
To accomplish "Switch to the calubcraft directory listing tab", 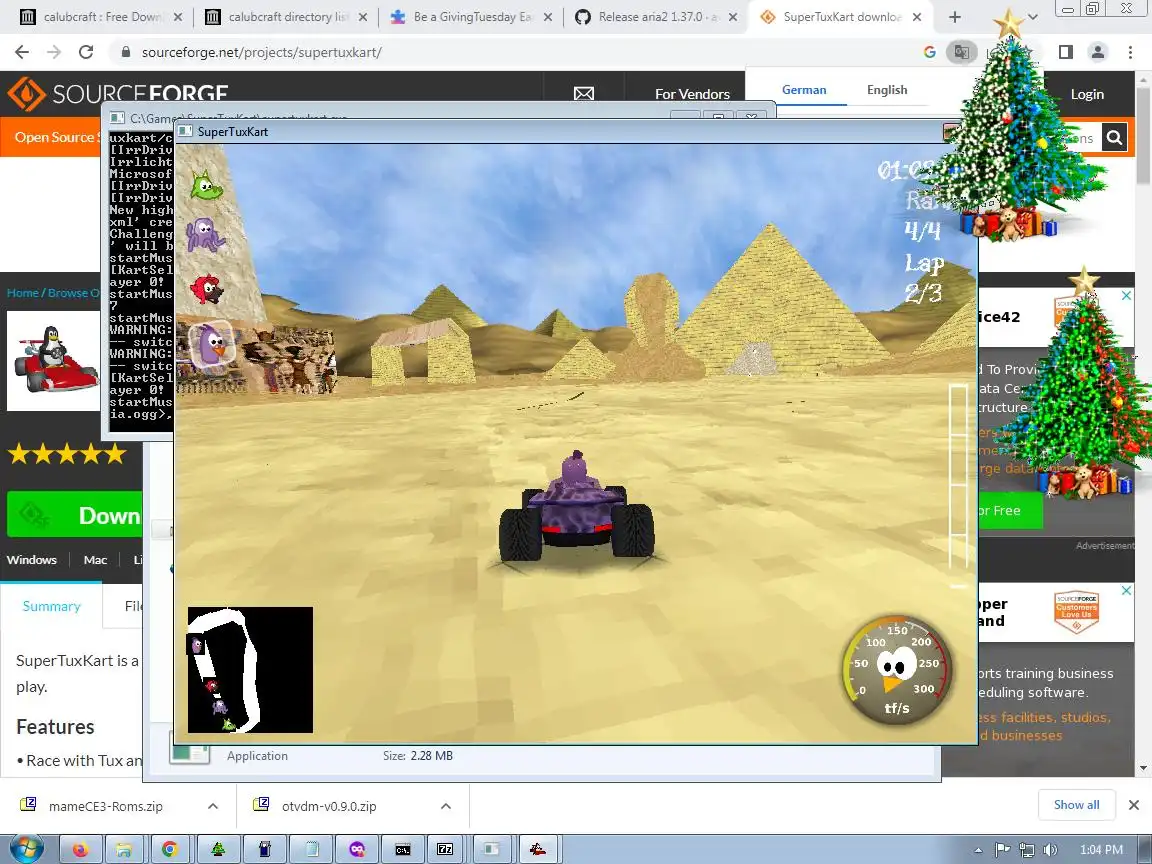I will 287,17.
